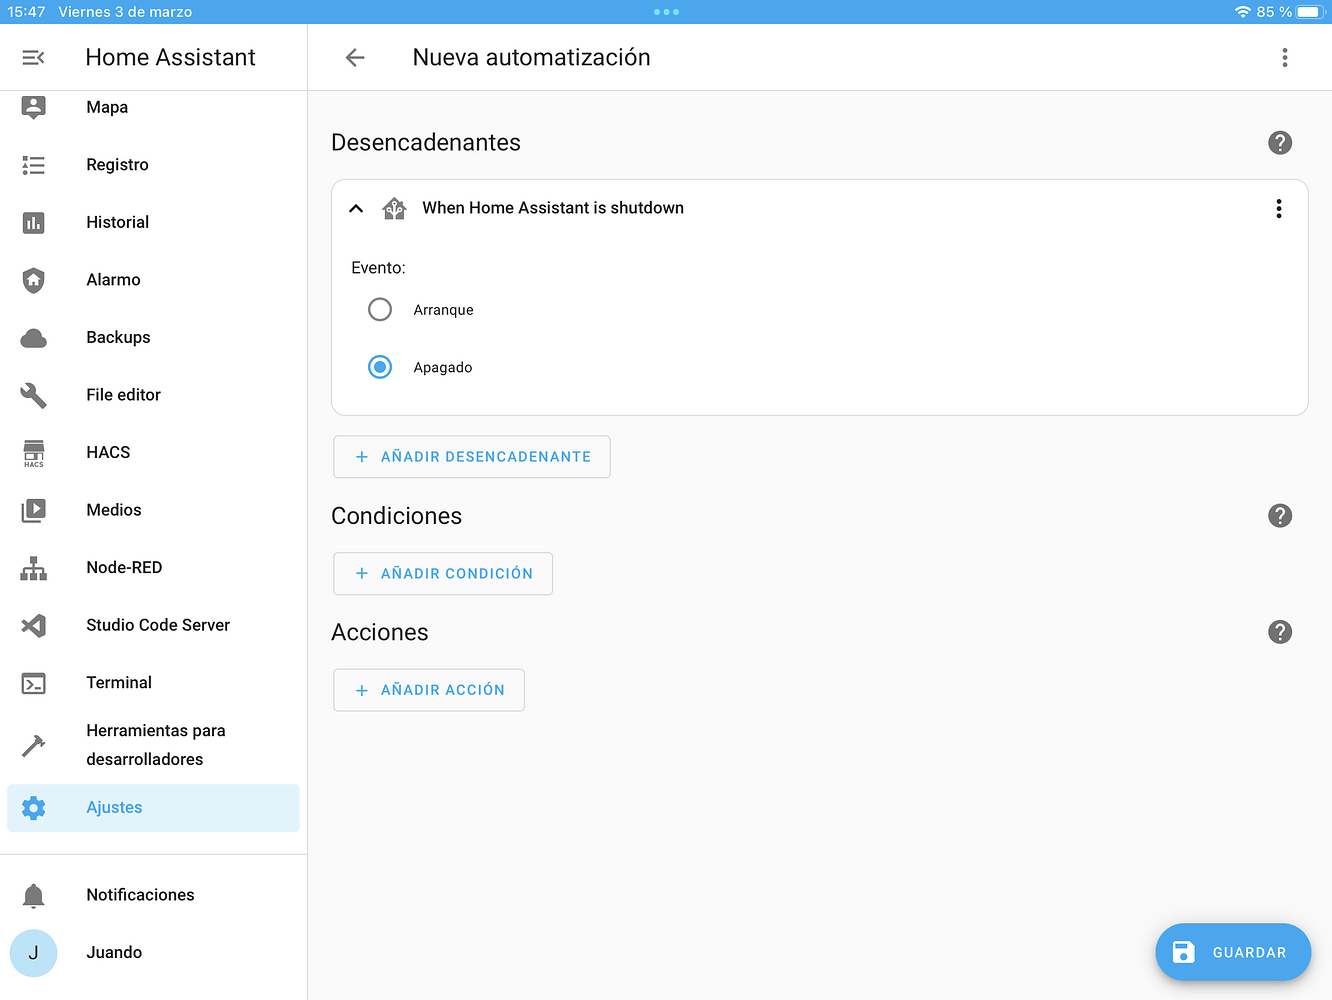Click the Studio Code Server icon

33,625
